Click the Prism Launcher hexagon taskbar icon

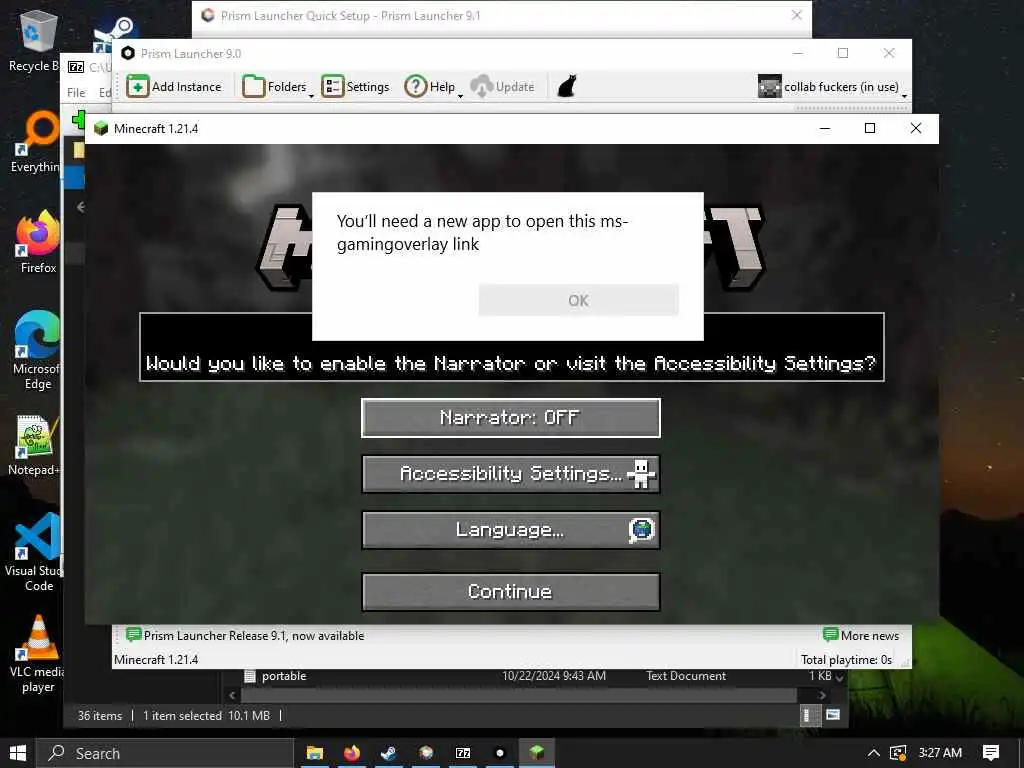500,753
